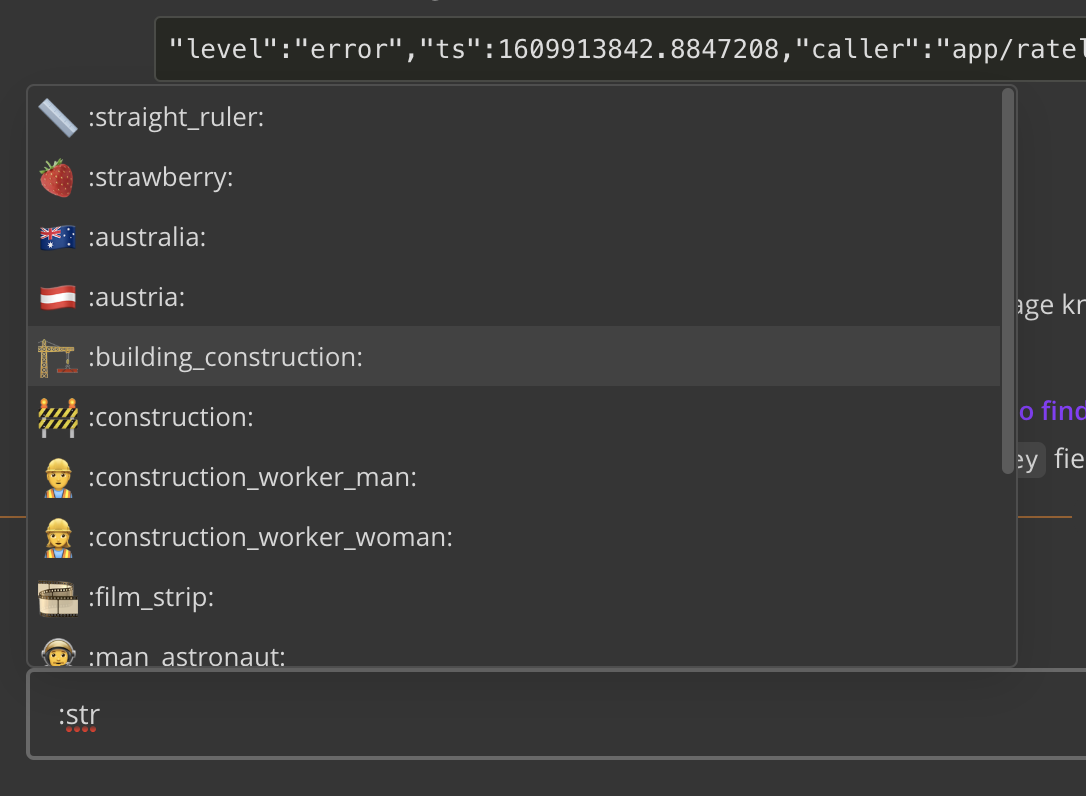
Task: Pick the strawberry emoji icon
Action: (57, 178)
